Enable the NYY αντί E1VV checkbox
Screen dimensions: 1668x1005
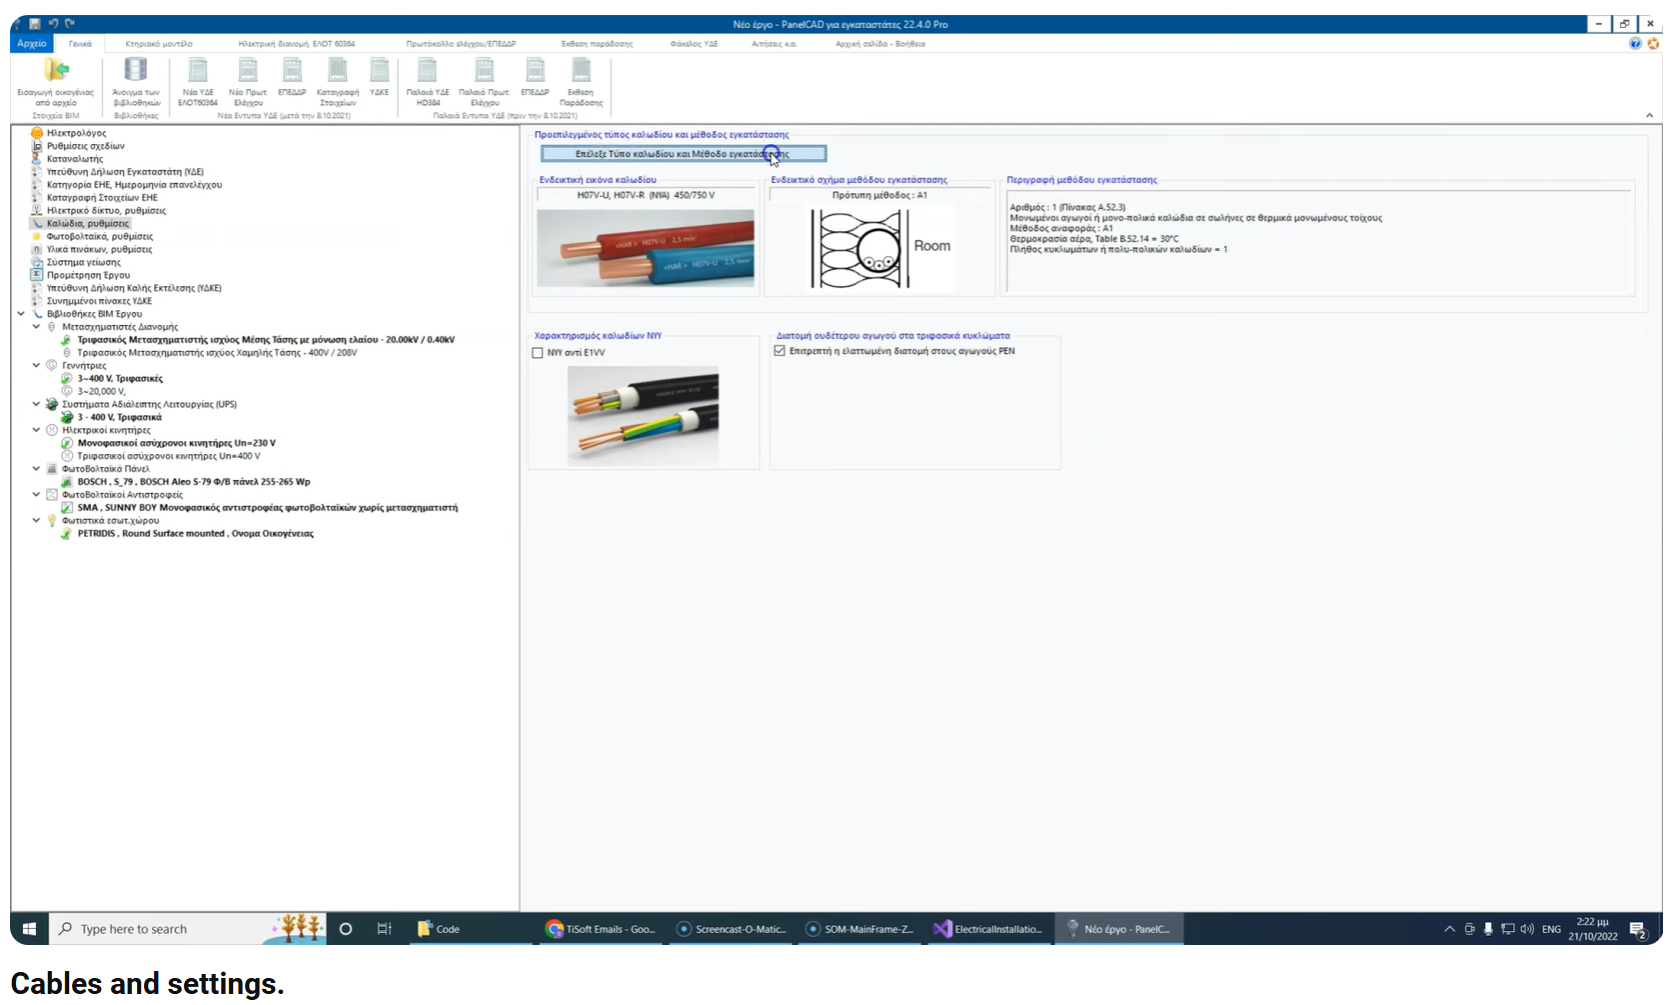click(536, 352)
